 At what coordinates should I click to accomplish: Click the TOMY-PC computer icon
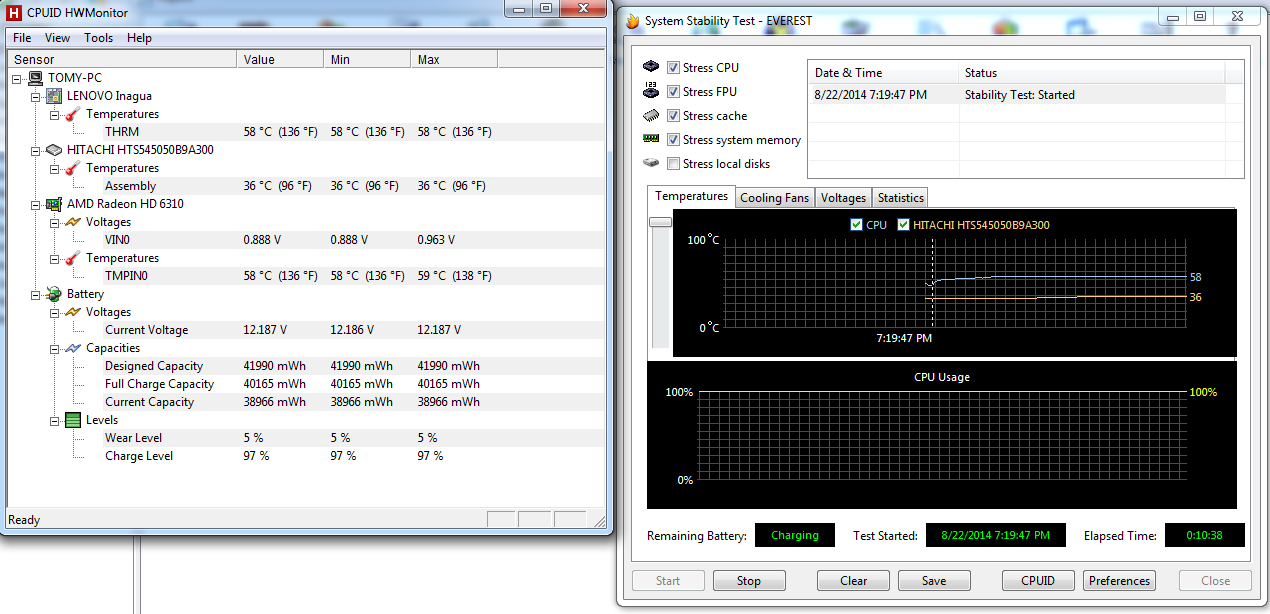[35, 78]
